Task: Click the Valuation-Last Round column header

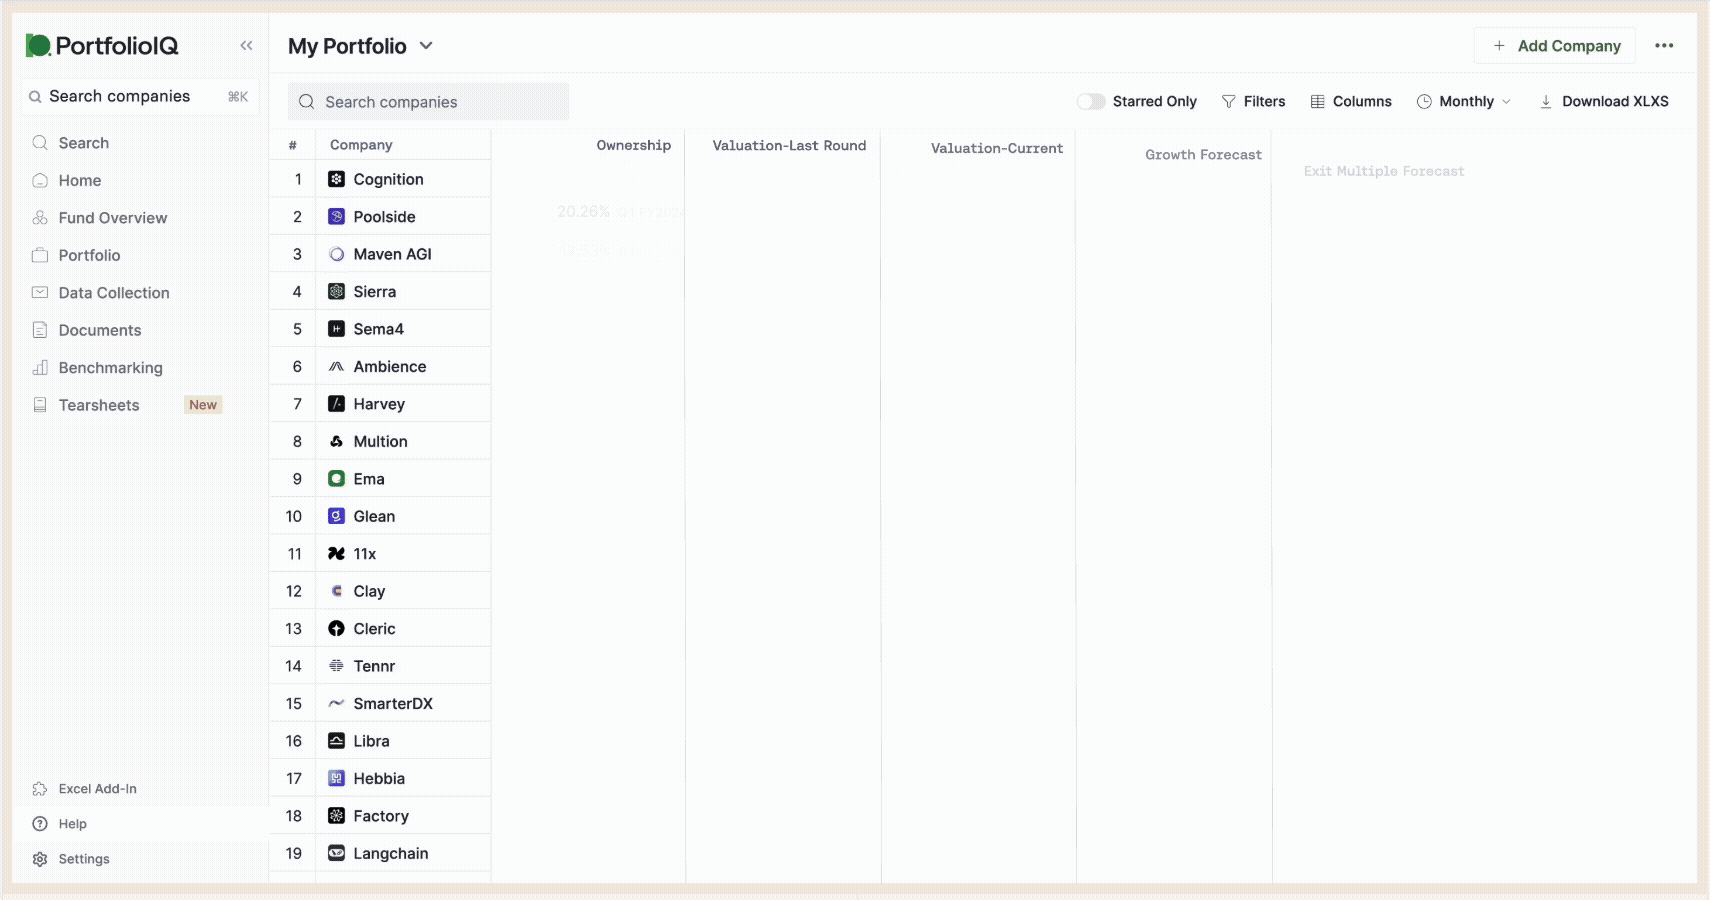Action: point(789,145)
